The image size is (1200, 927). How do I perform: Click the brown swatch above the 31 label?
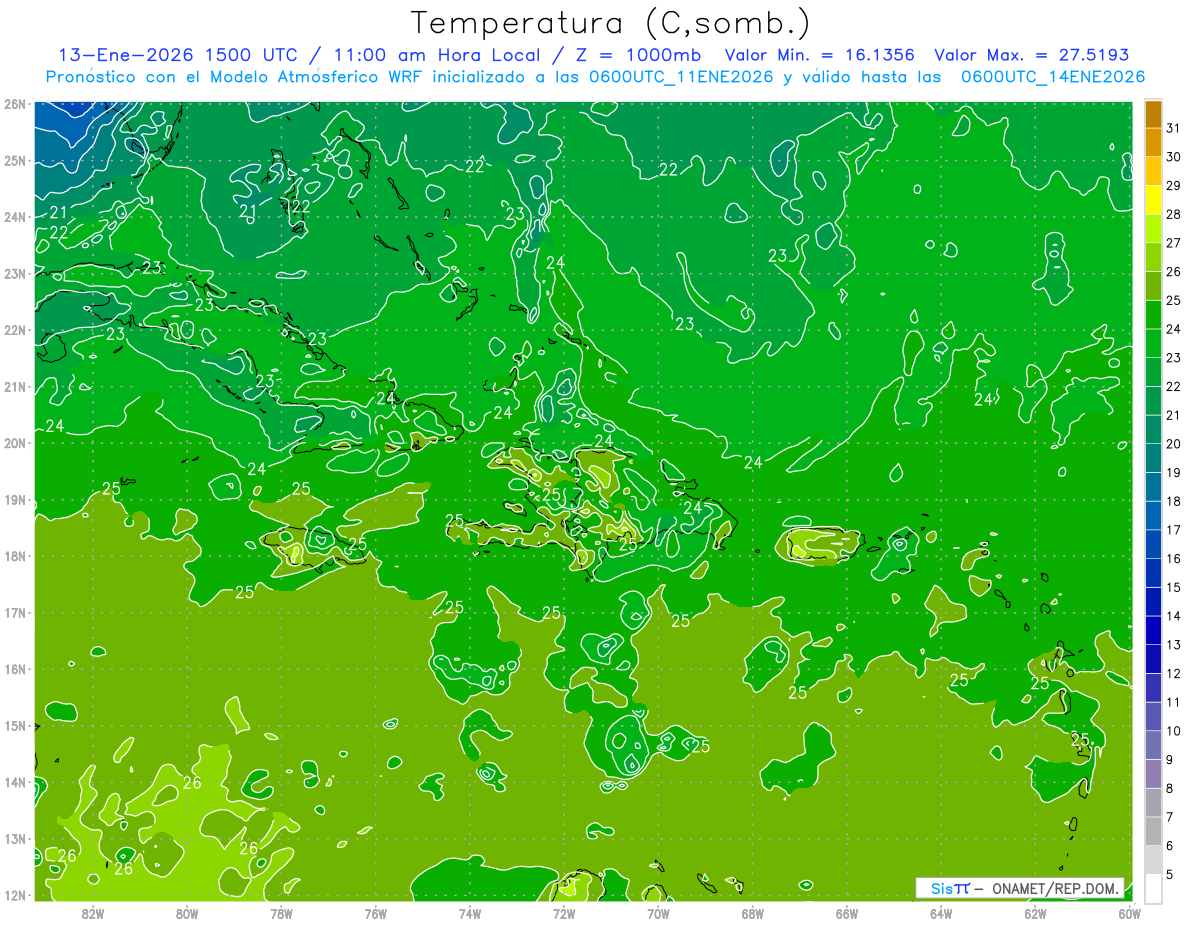click(x=1153, y=114)
